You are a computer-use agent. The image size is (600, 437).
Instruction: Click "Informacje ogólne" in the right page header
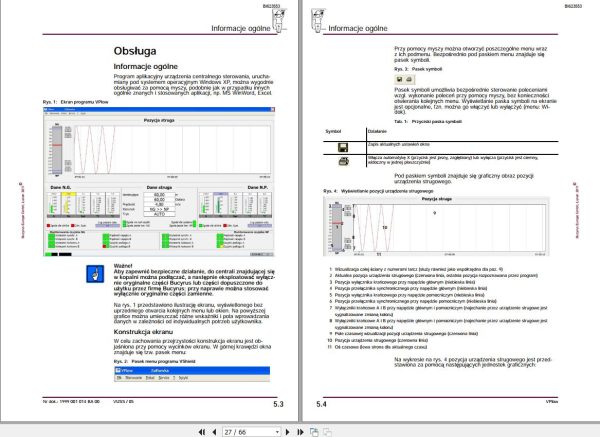(x=358, y=28)
